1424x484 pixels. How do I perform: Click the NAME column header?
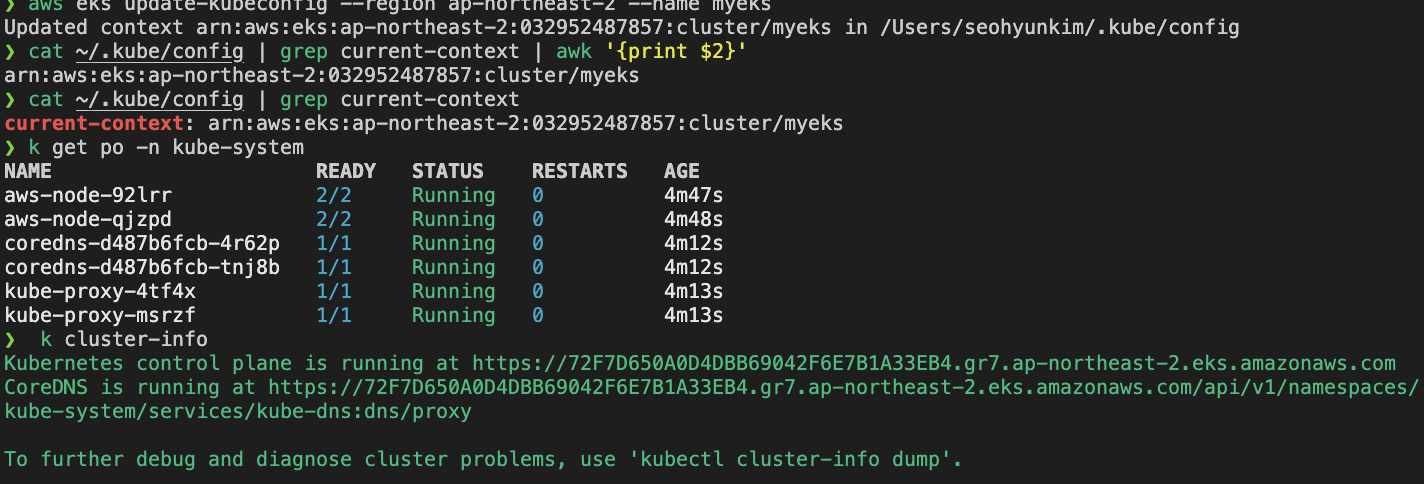tap(28, 171)
